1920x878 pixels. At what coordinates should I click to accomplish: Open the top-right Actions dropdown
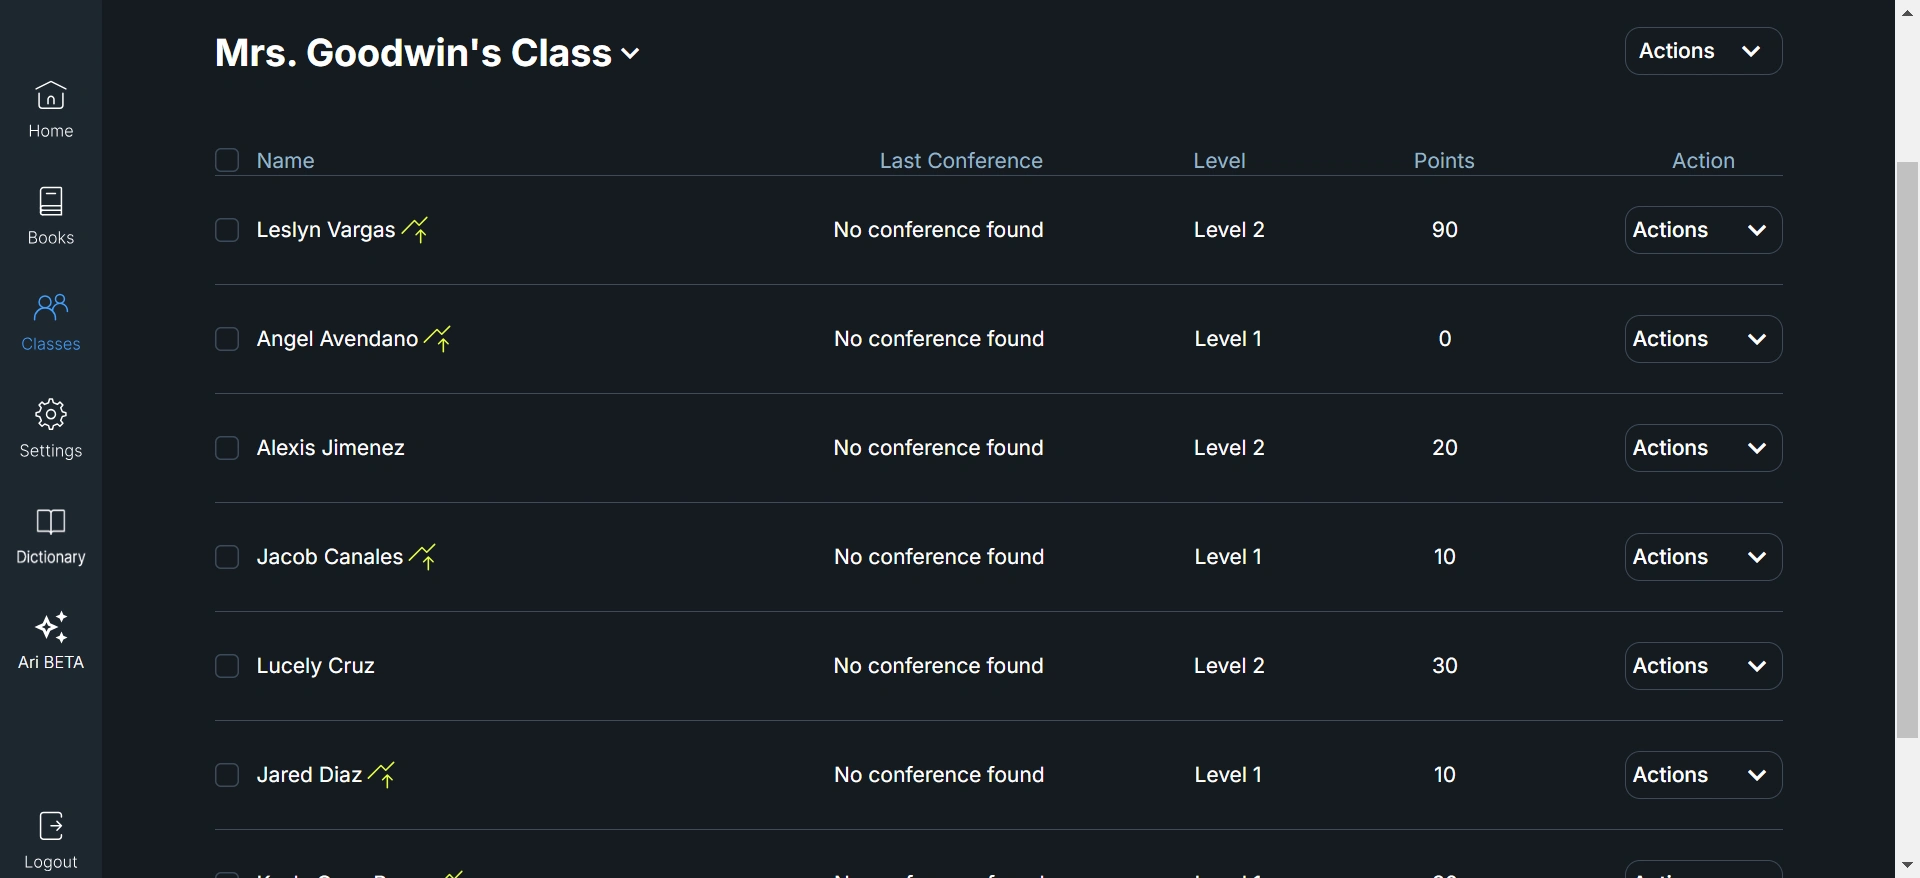(x=1703, y=51)
